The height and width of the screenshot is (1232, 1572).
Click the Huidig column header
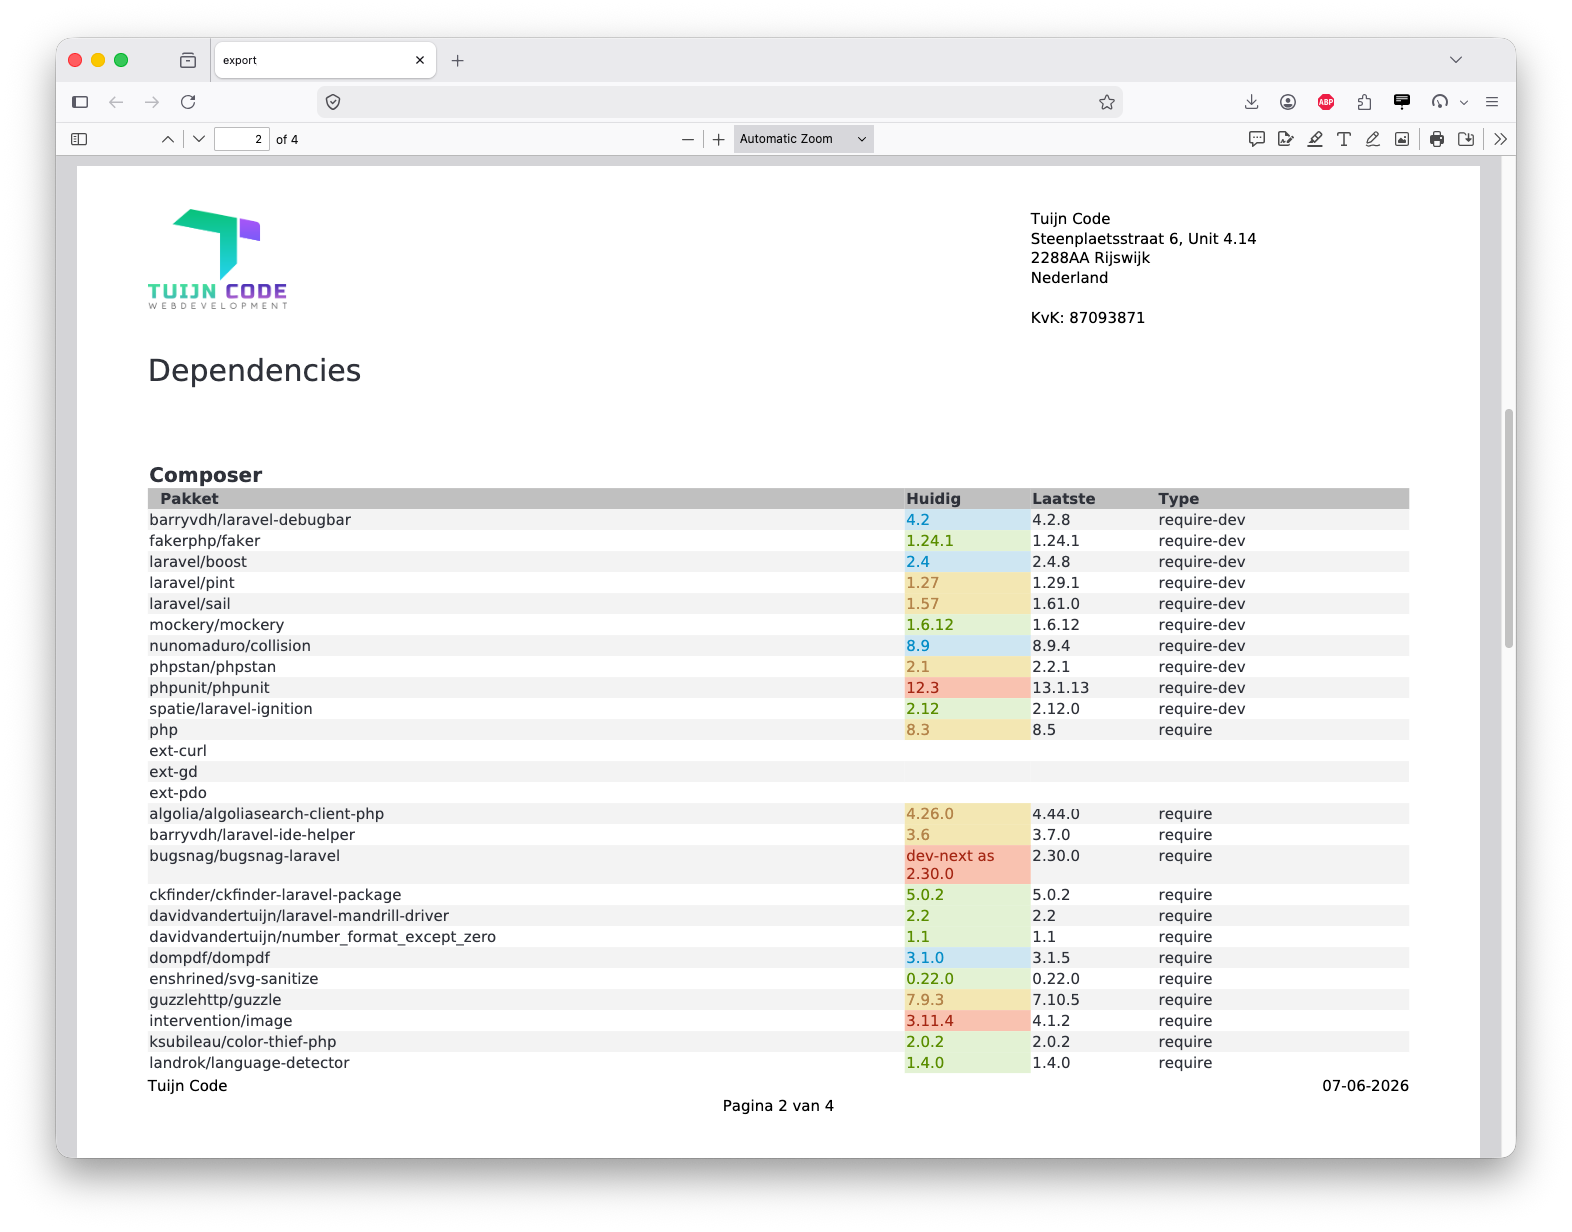pyautogui.click(x=933, y=499)
